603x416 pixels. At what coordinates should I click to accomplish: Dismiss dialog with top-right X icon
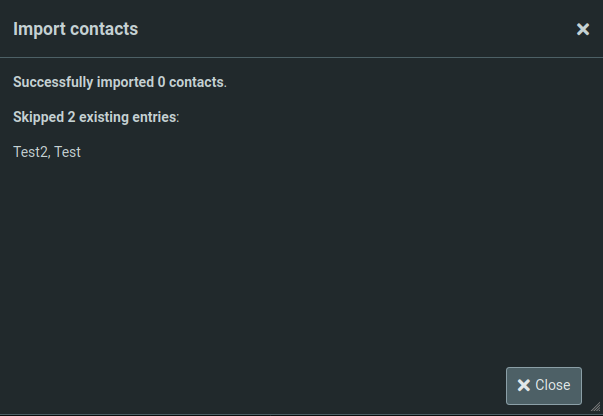pyautogui.click(x=583, y=29)
